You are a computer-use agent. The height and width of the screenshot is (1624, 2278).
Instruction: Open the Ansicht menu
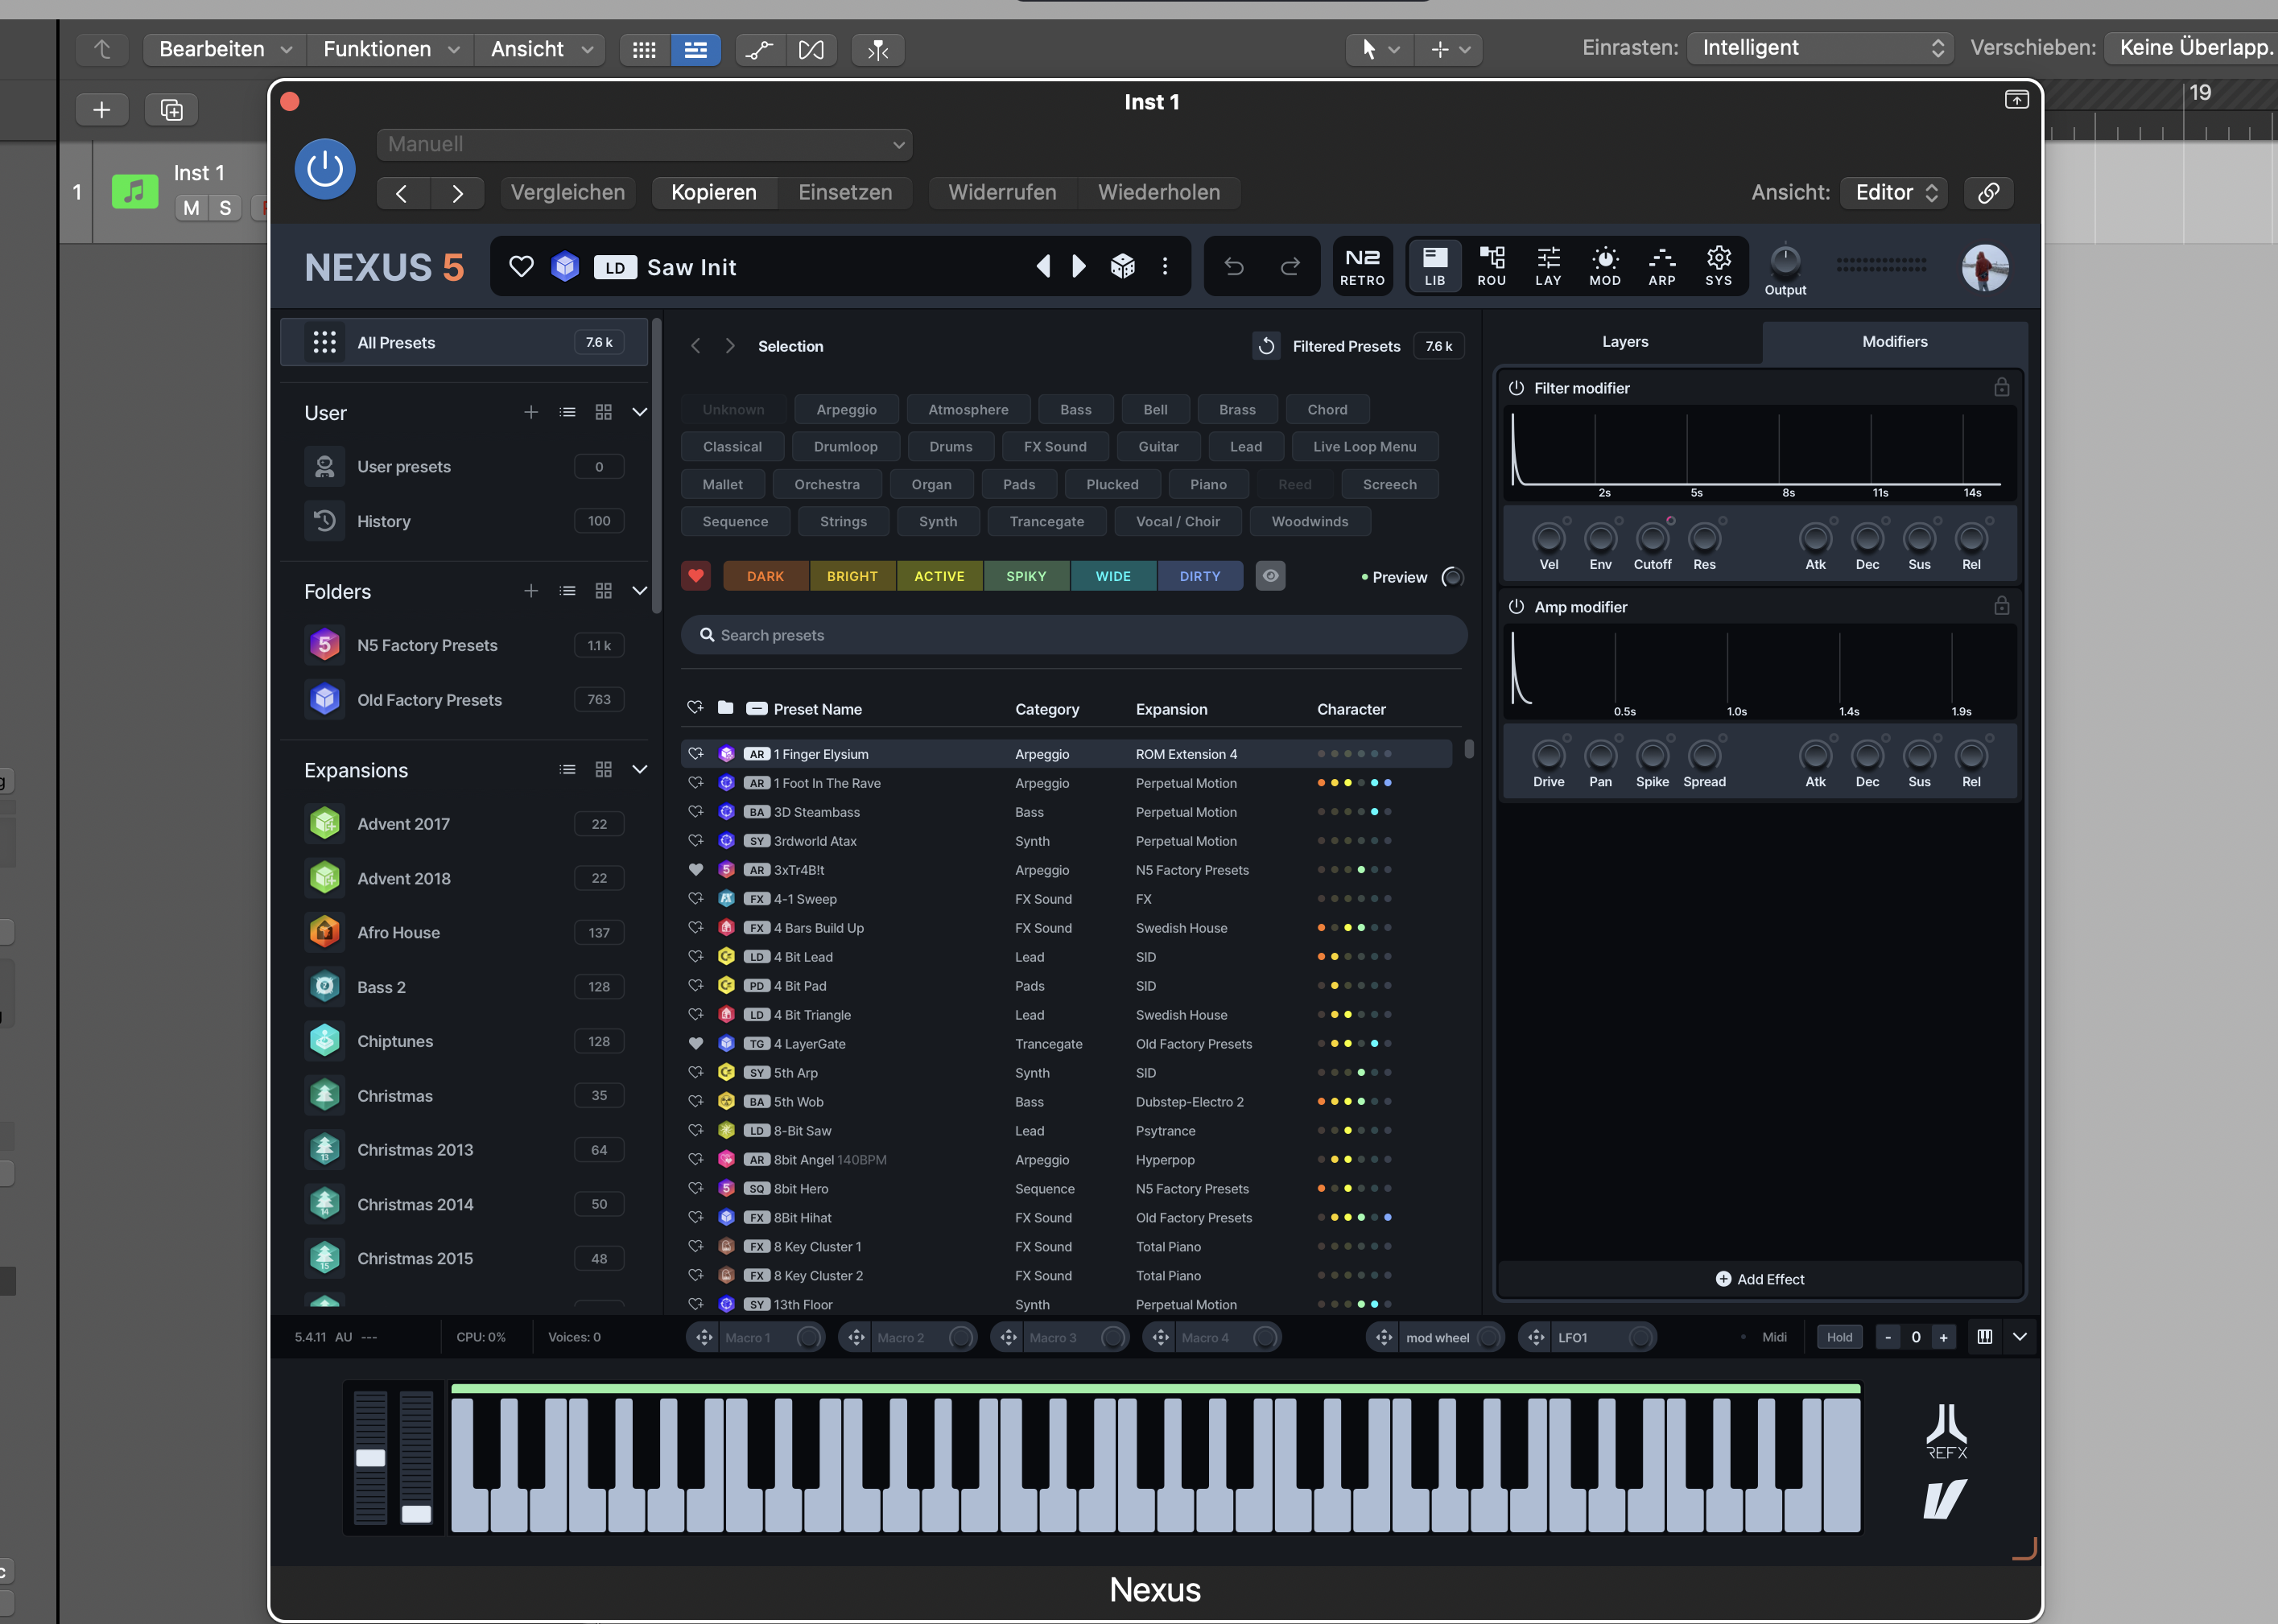[x=540, y=49]
